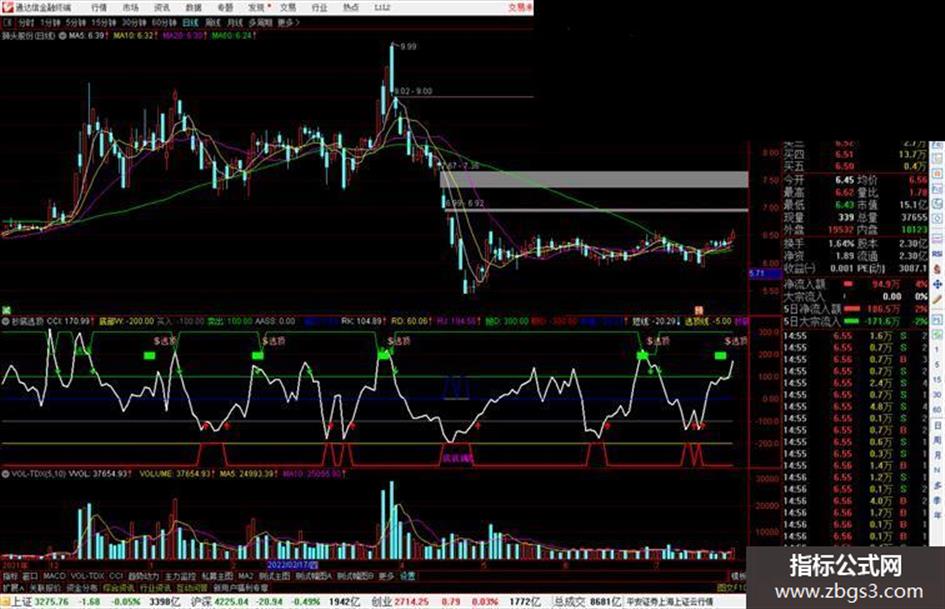The height and width of the screenshot is (609, 945).
Task: Click the red 交易 button at top right
Action: point(520,7)
